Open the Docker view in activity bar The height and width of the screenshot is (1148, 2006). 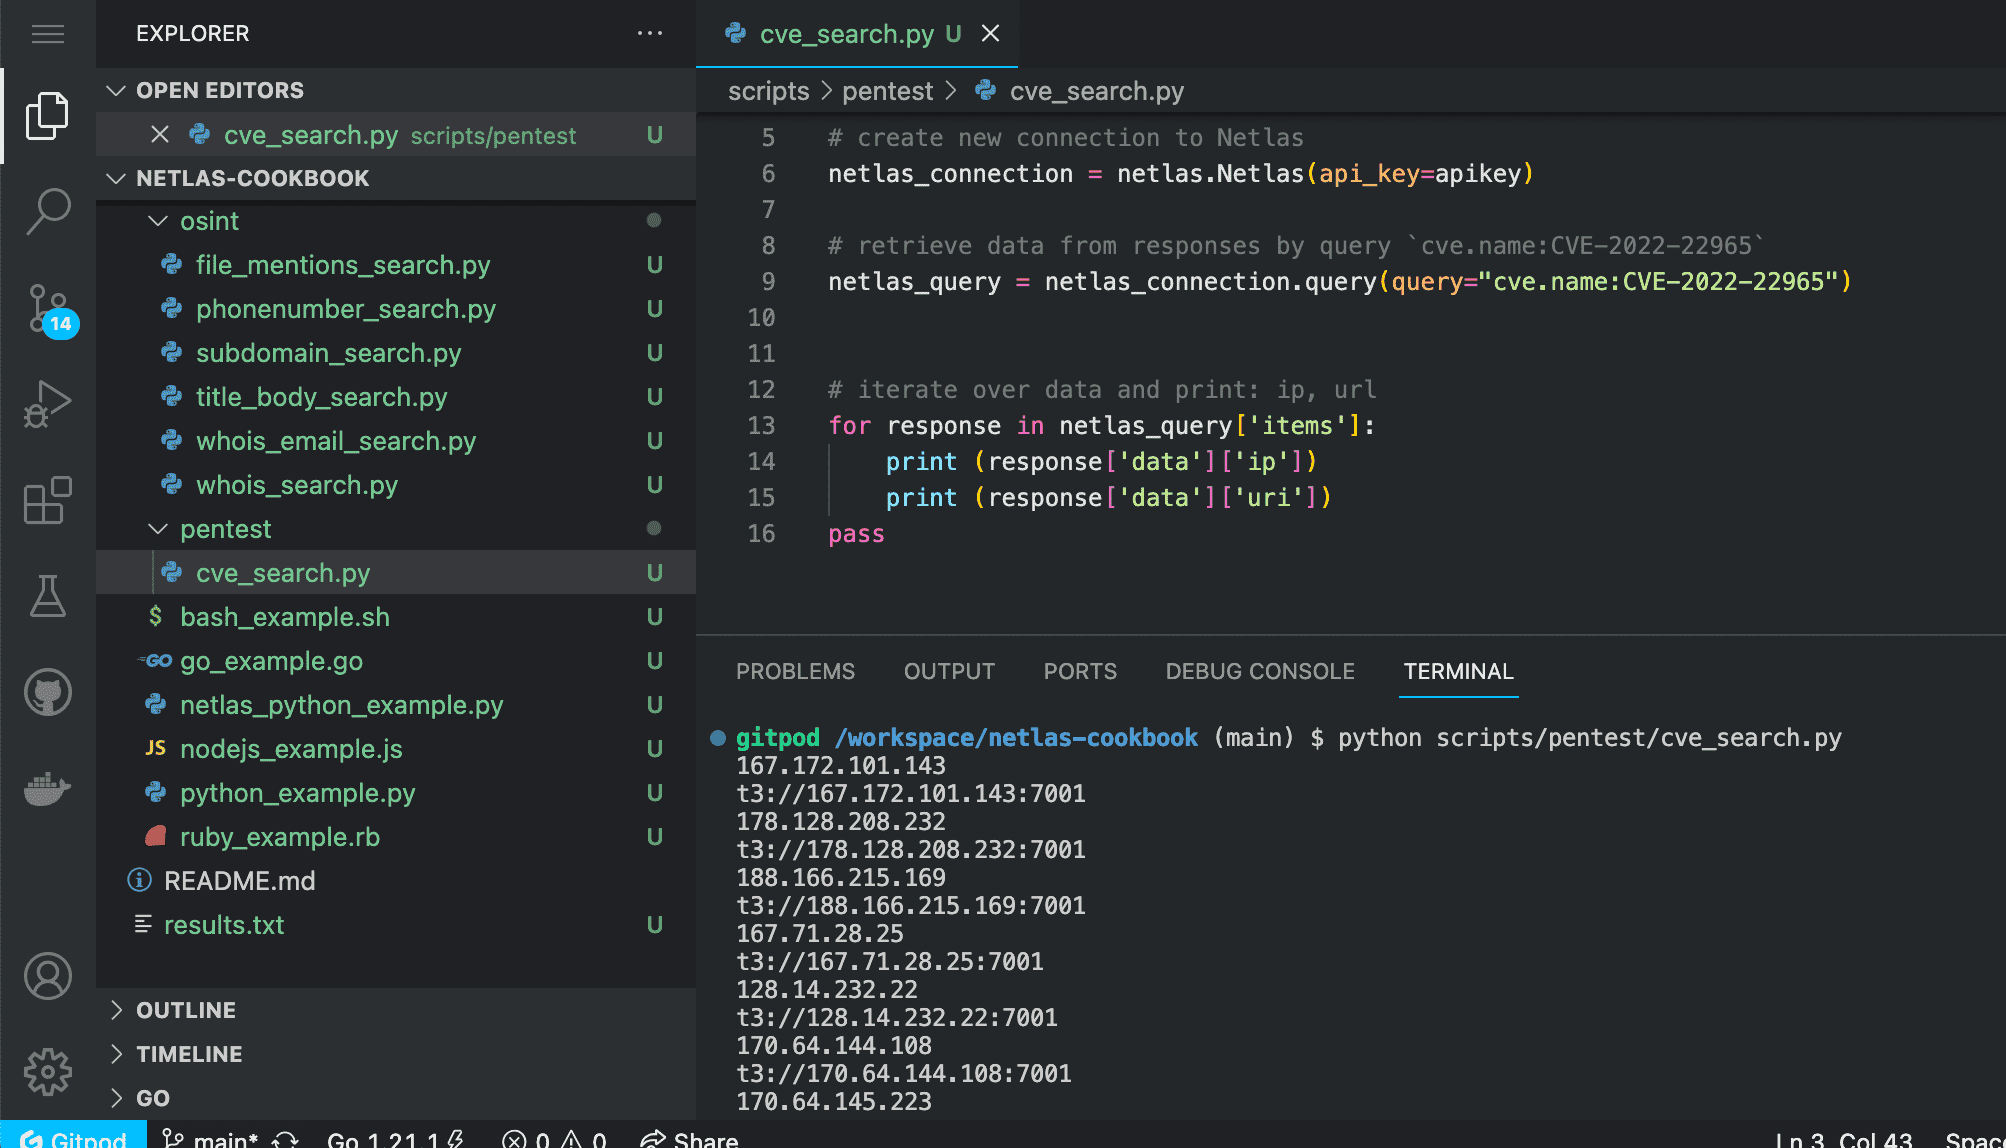(47, 789)
